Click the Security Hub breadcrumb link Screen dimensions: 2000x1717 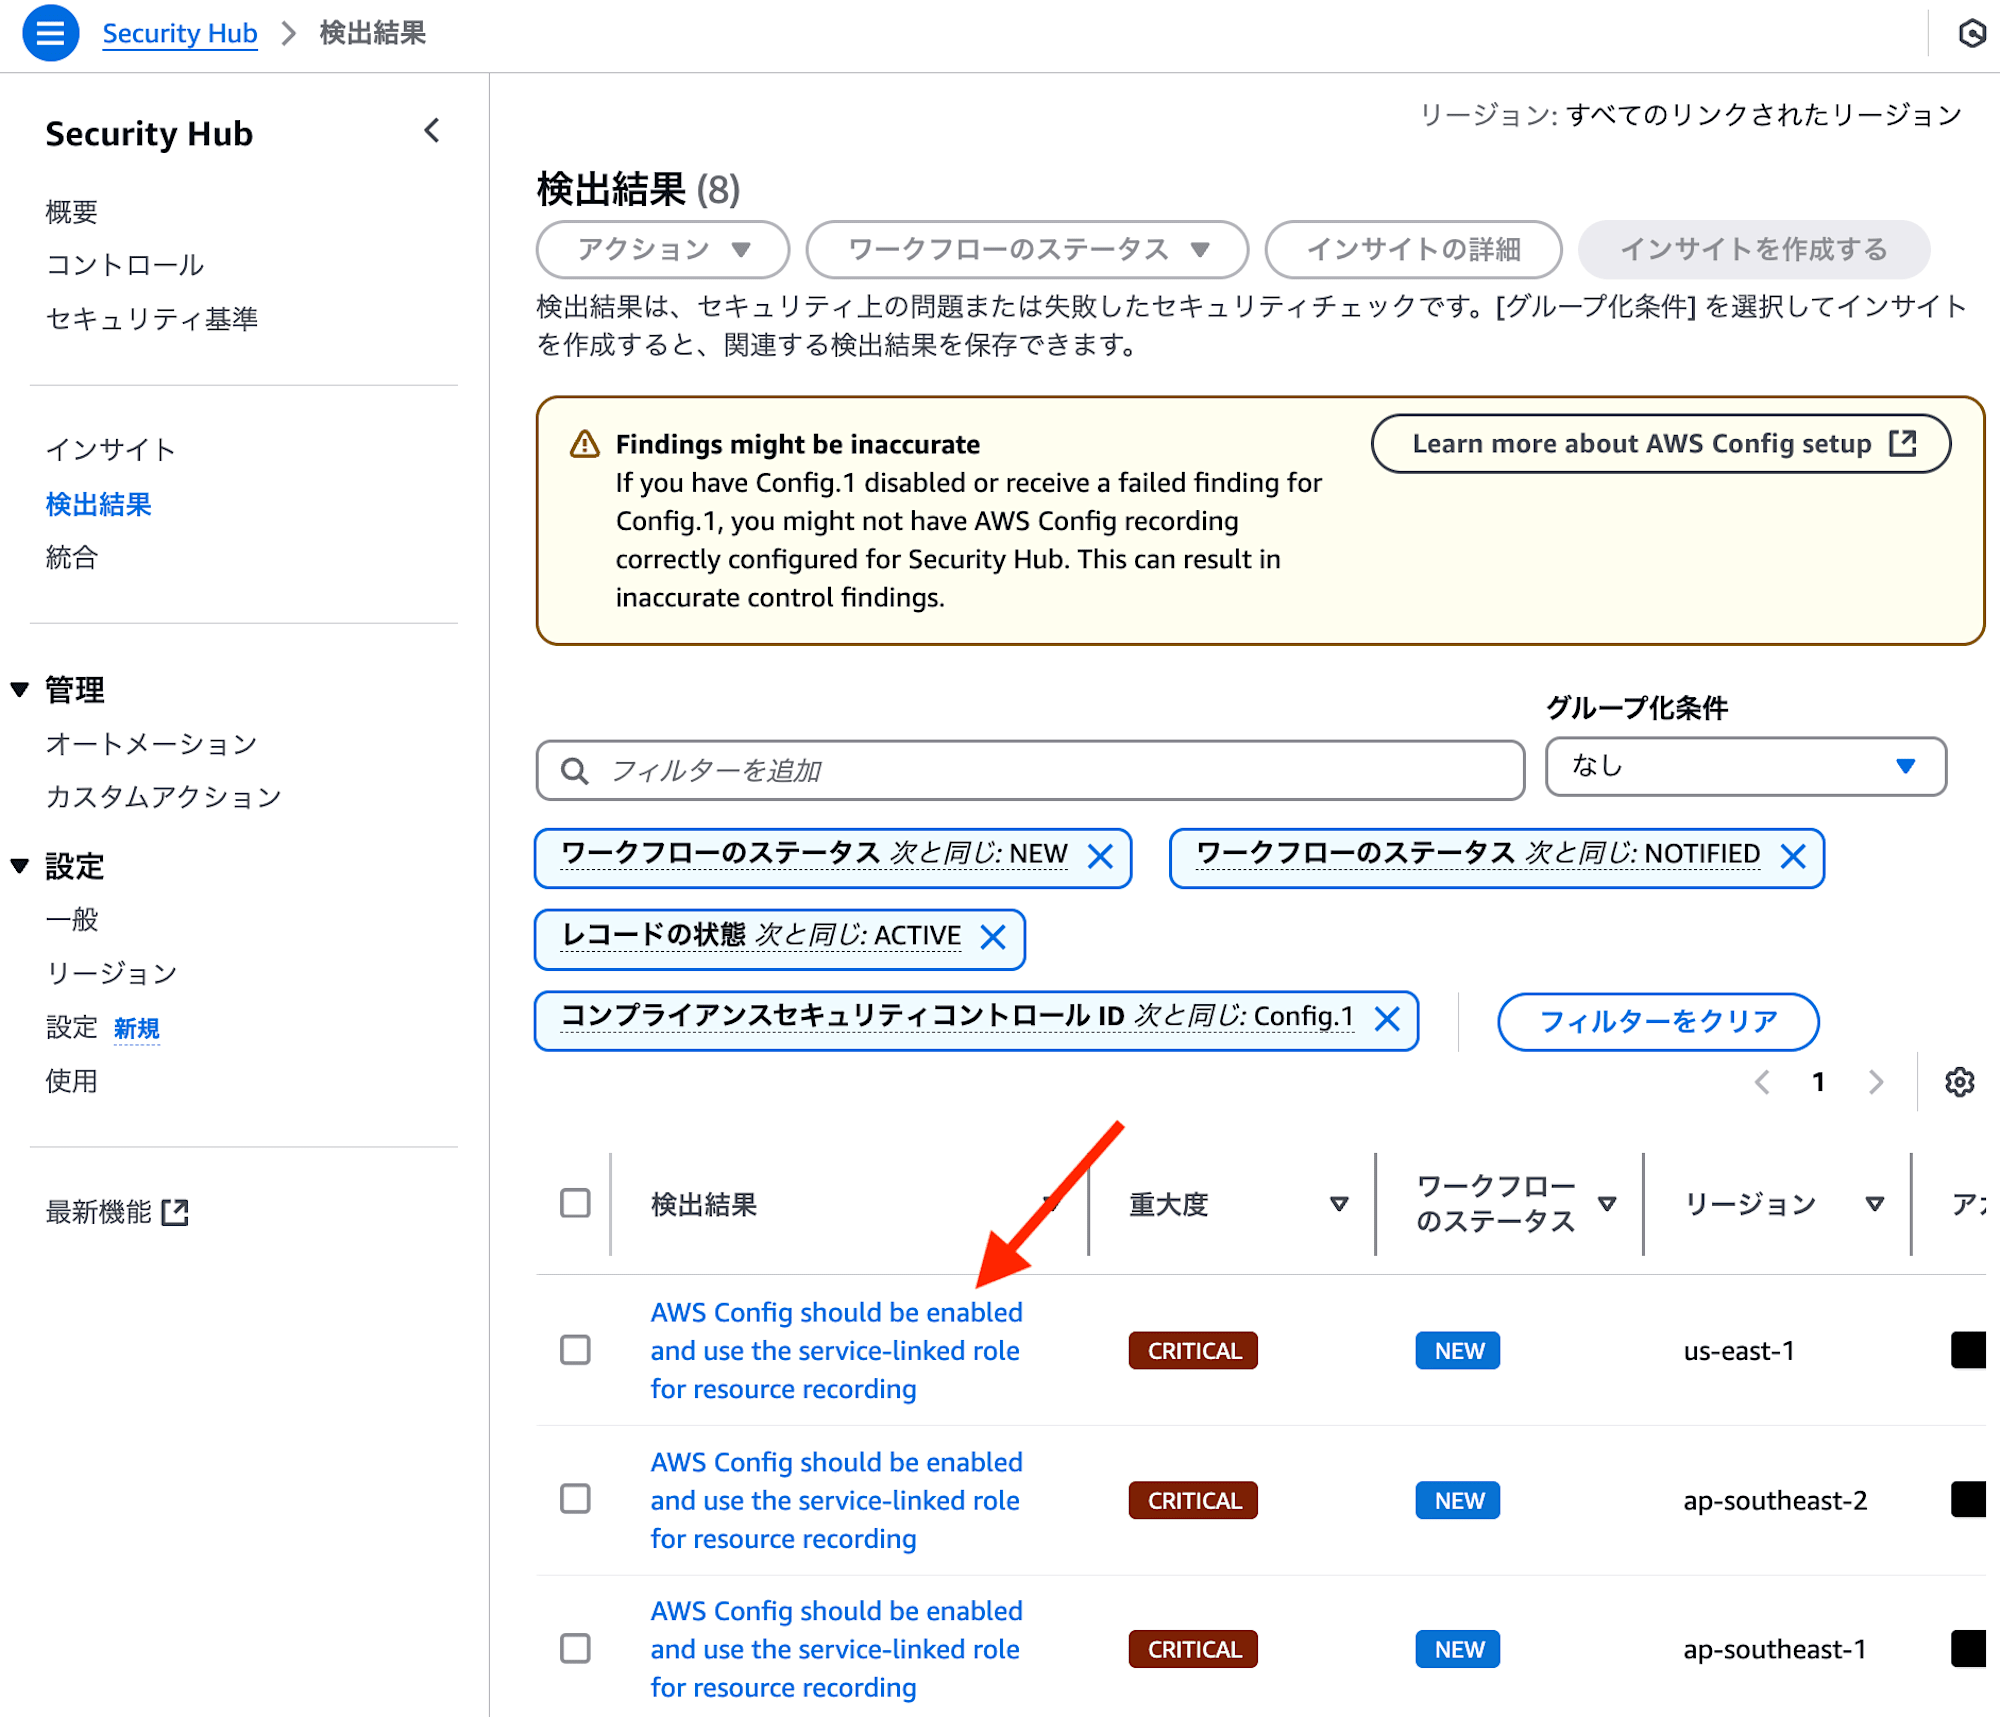[x=180, y=33]
